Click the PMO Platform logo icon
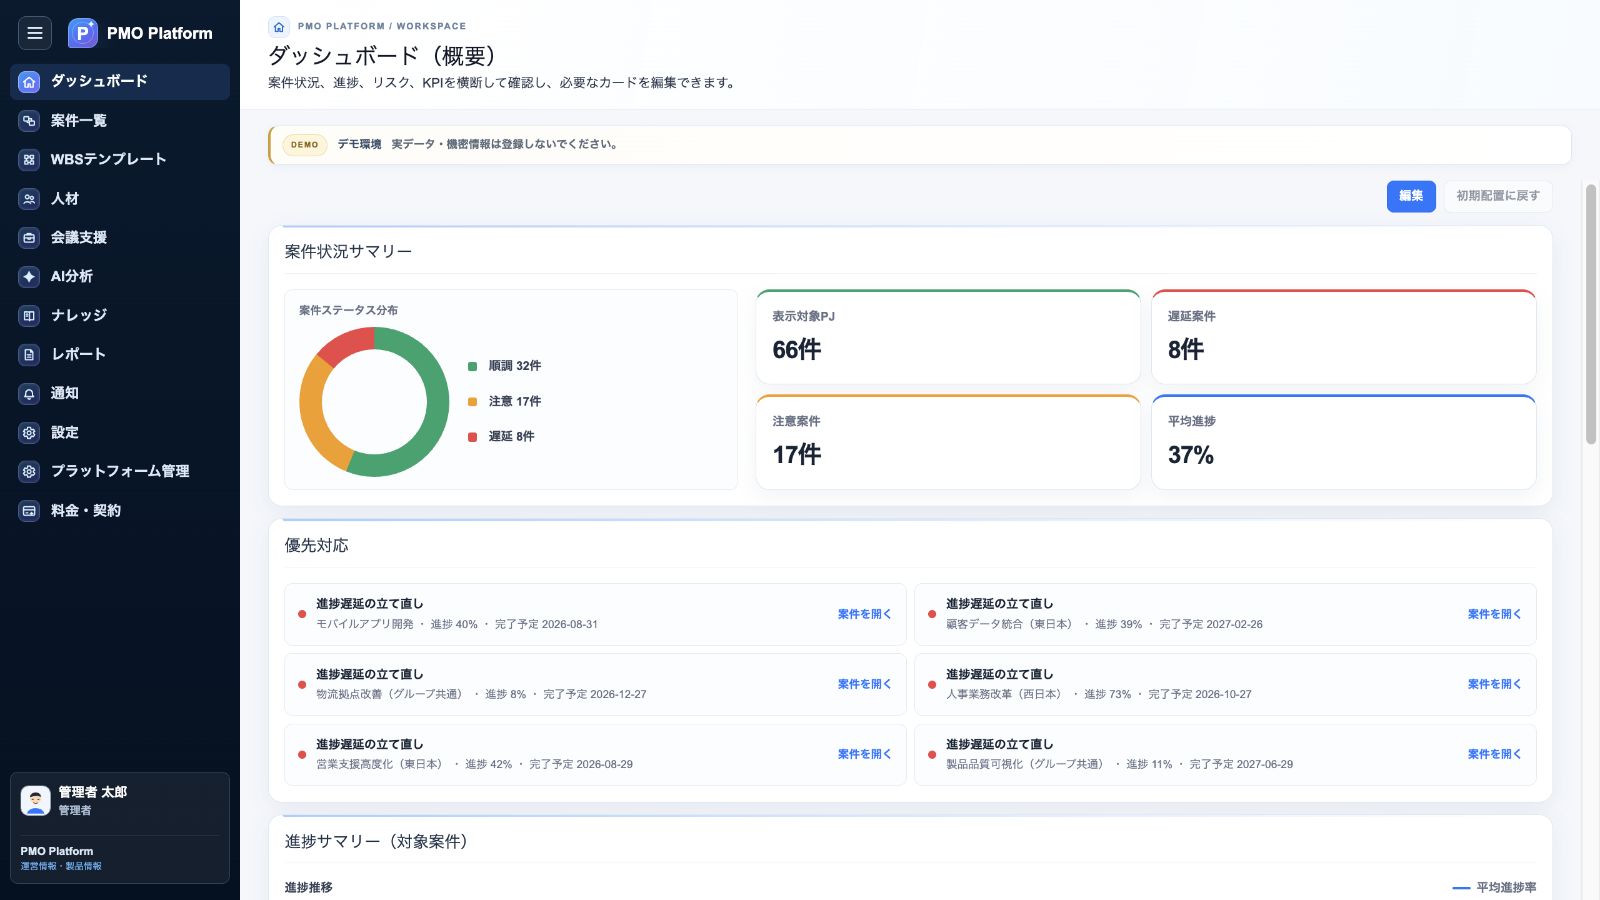Screen dimensions: 1600x900 [x=83, y=33]
